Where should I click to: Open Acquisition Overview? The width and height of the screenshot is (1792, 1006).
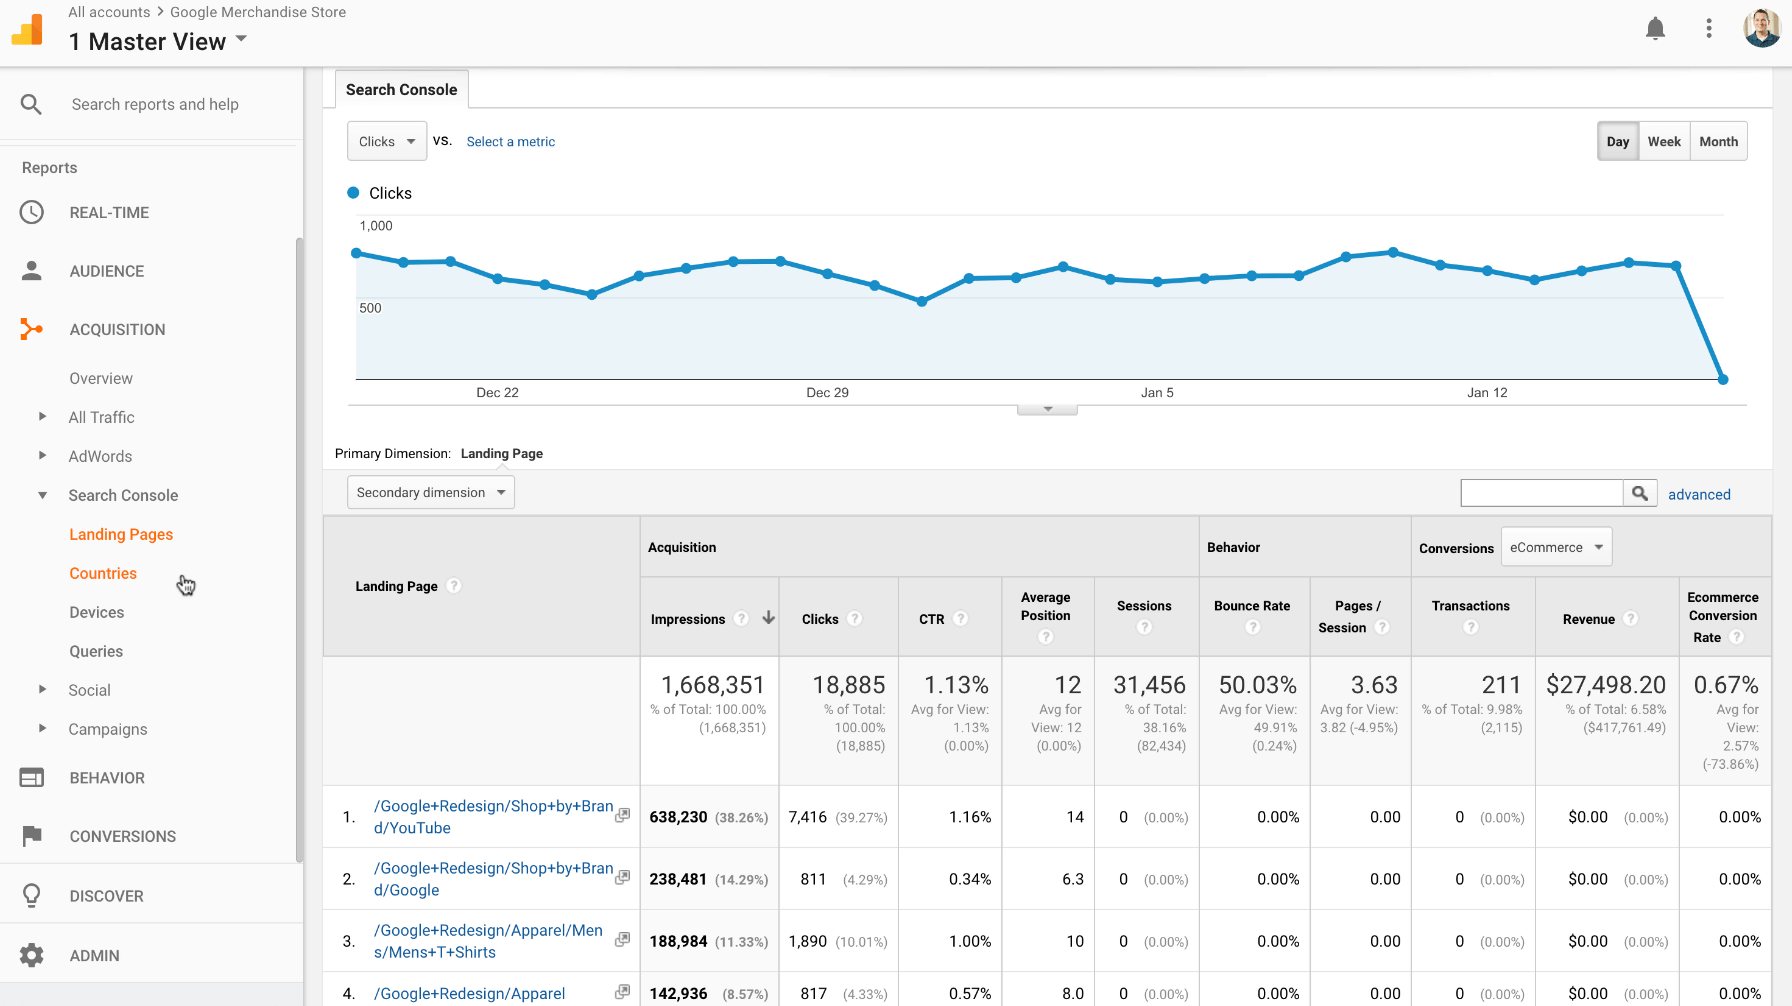(101, 378)
